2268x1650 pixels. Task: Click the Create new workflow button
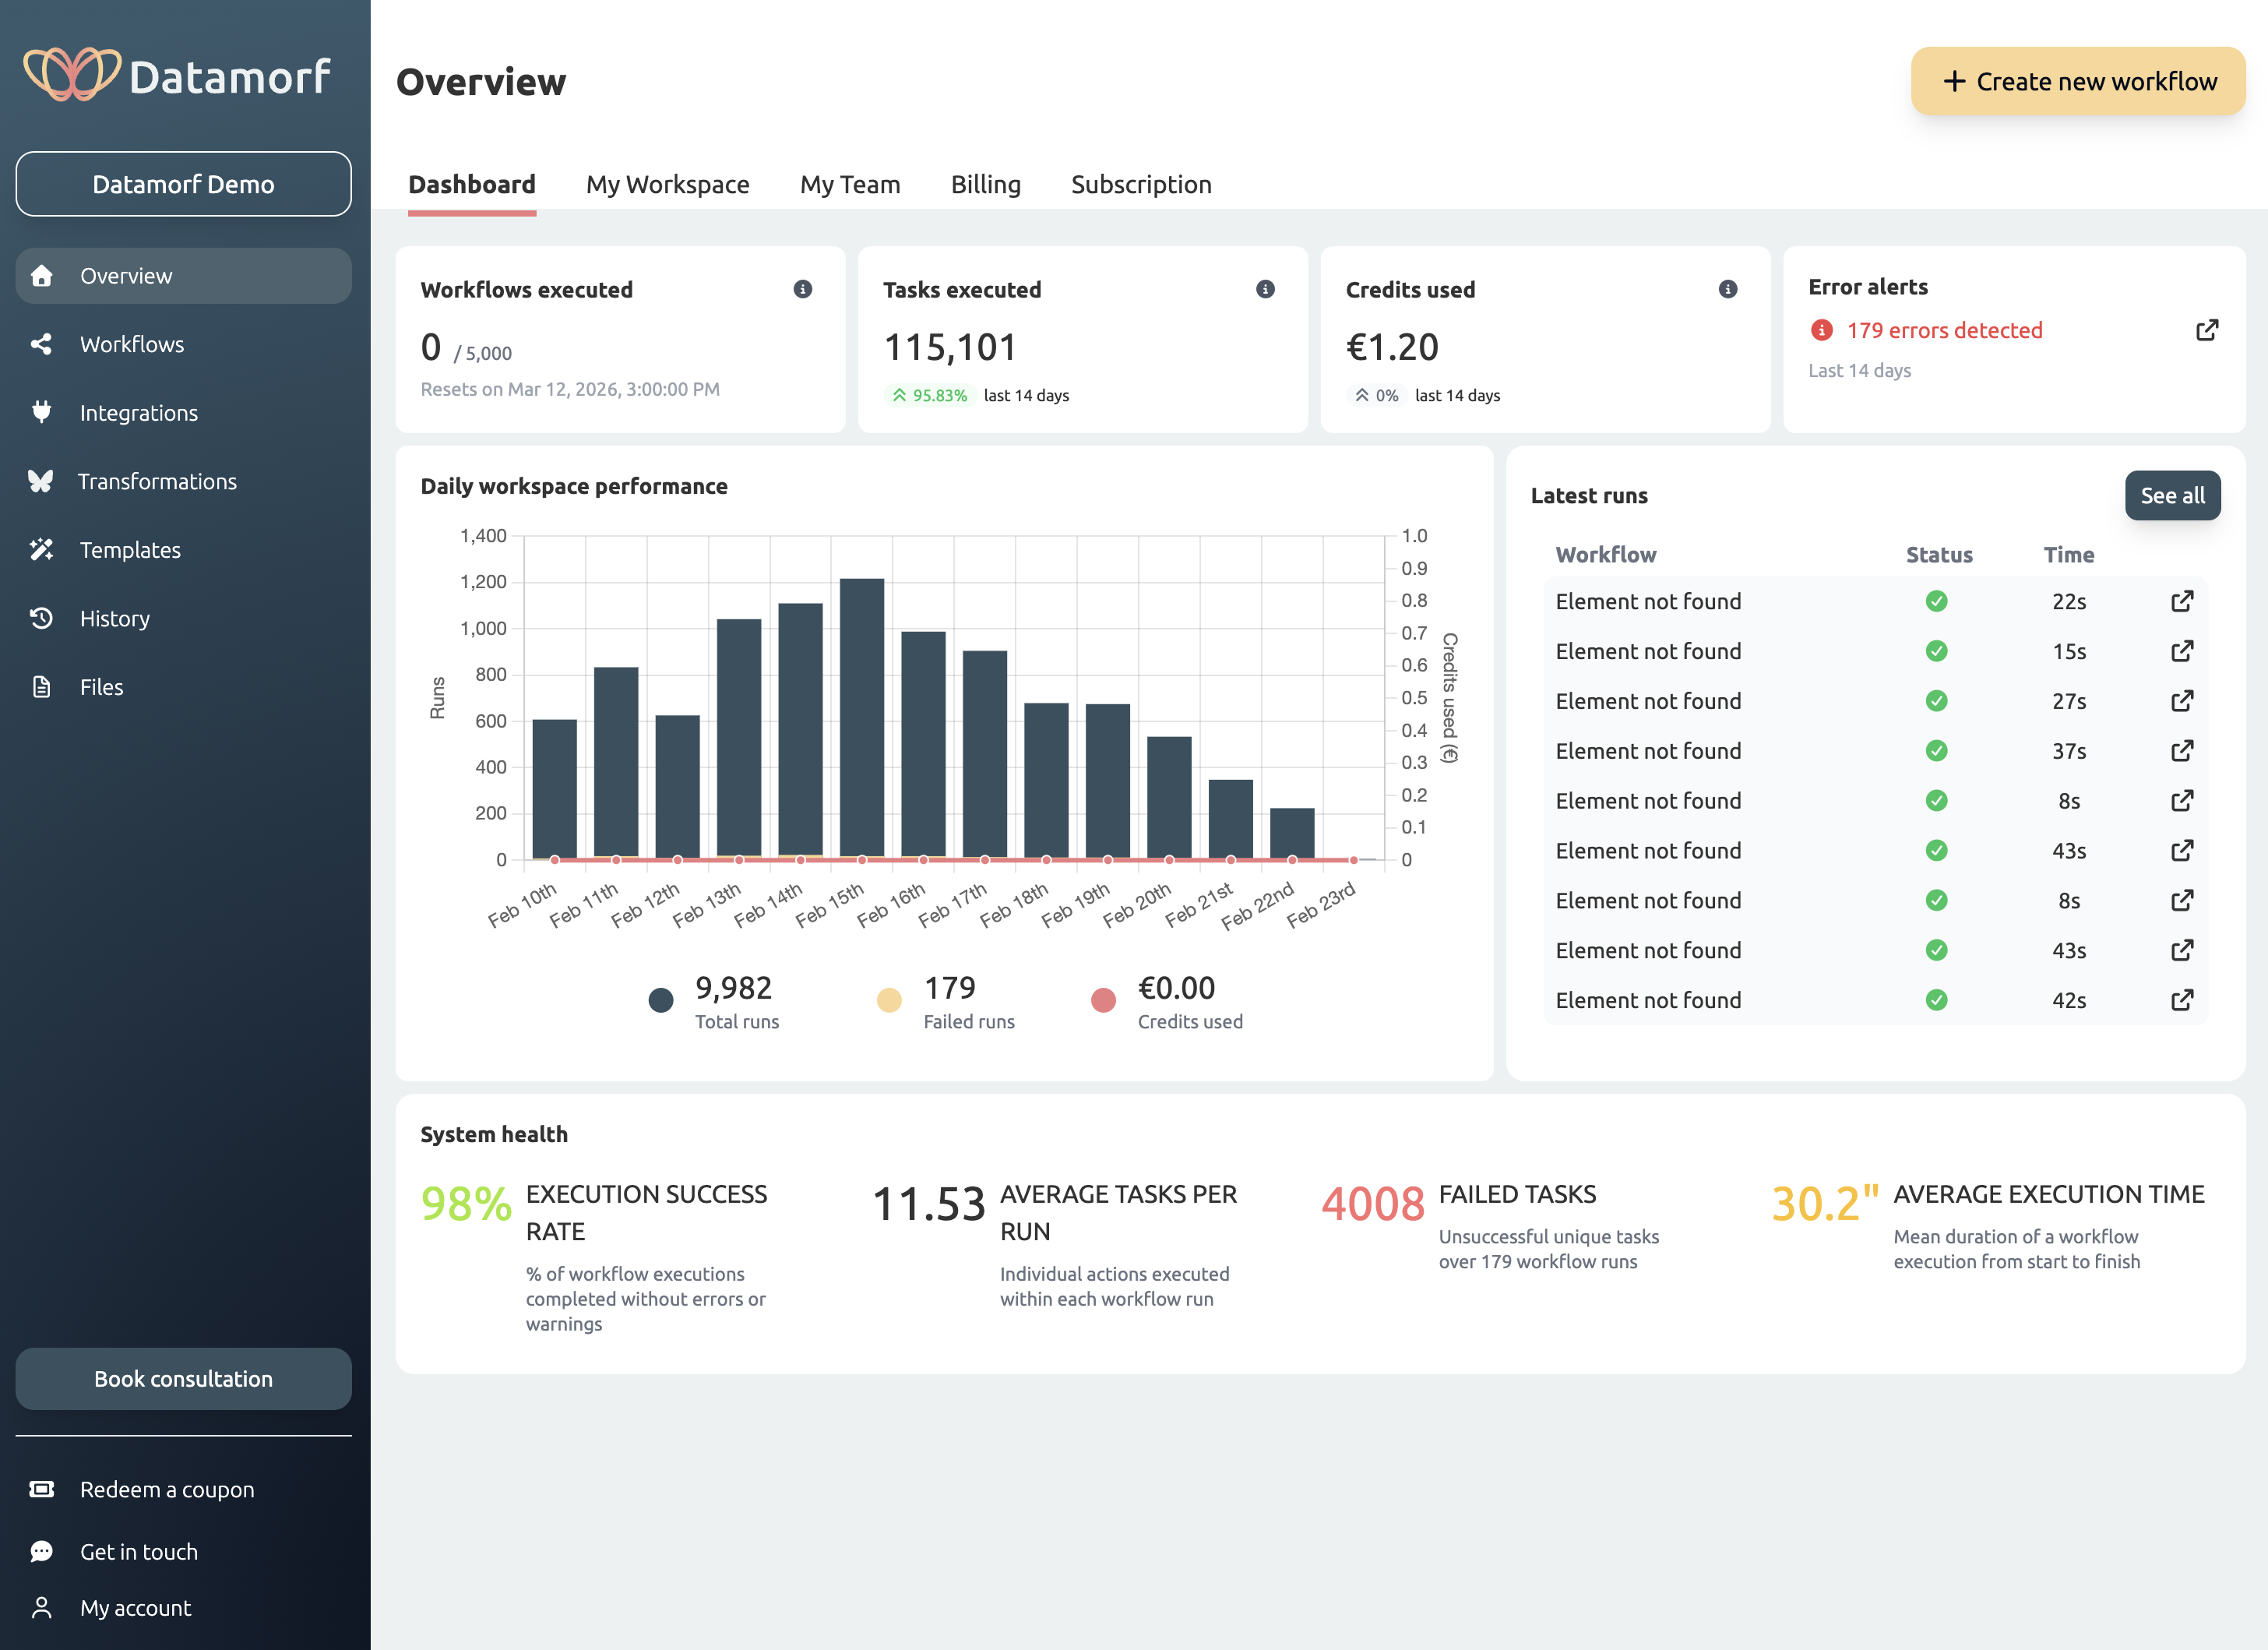[2077, 81]
